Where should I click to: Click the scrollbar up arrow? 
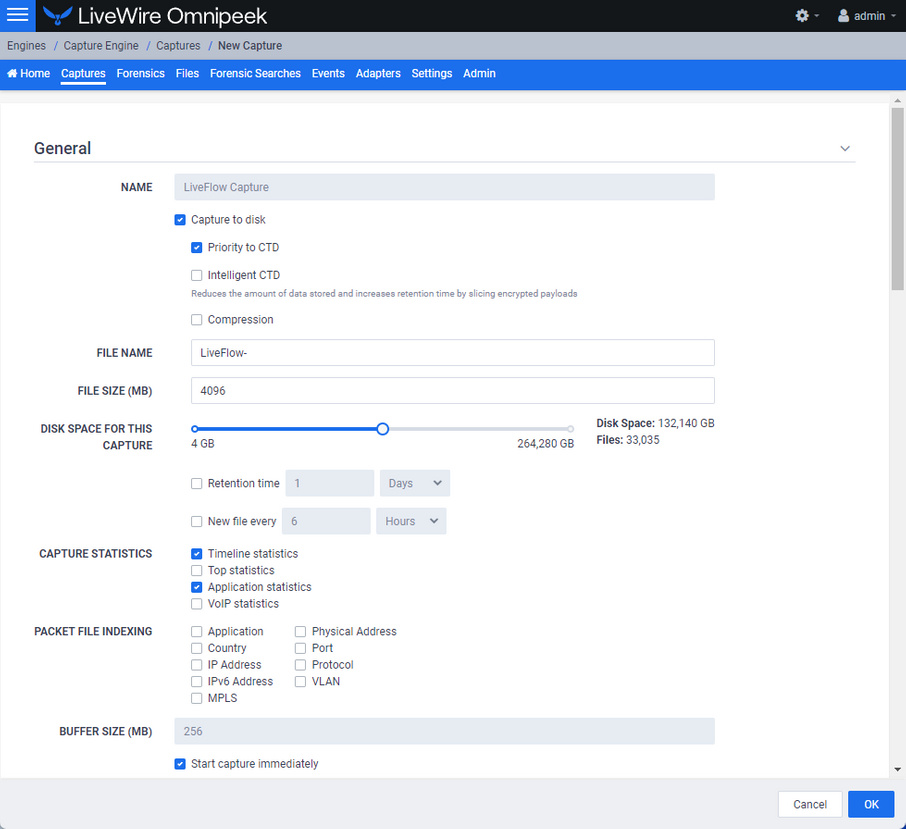(897, 101)
